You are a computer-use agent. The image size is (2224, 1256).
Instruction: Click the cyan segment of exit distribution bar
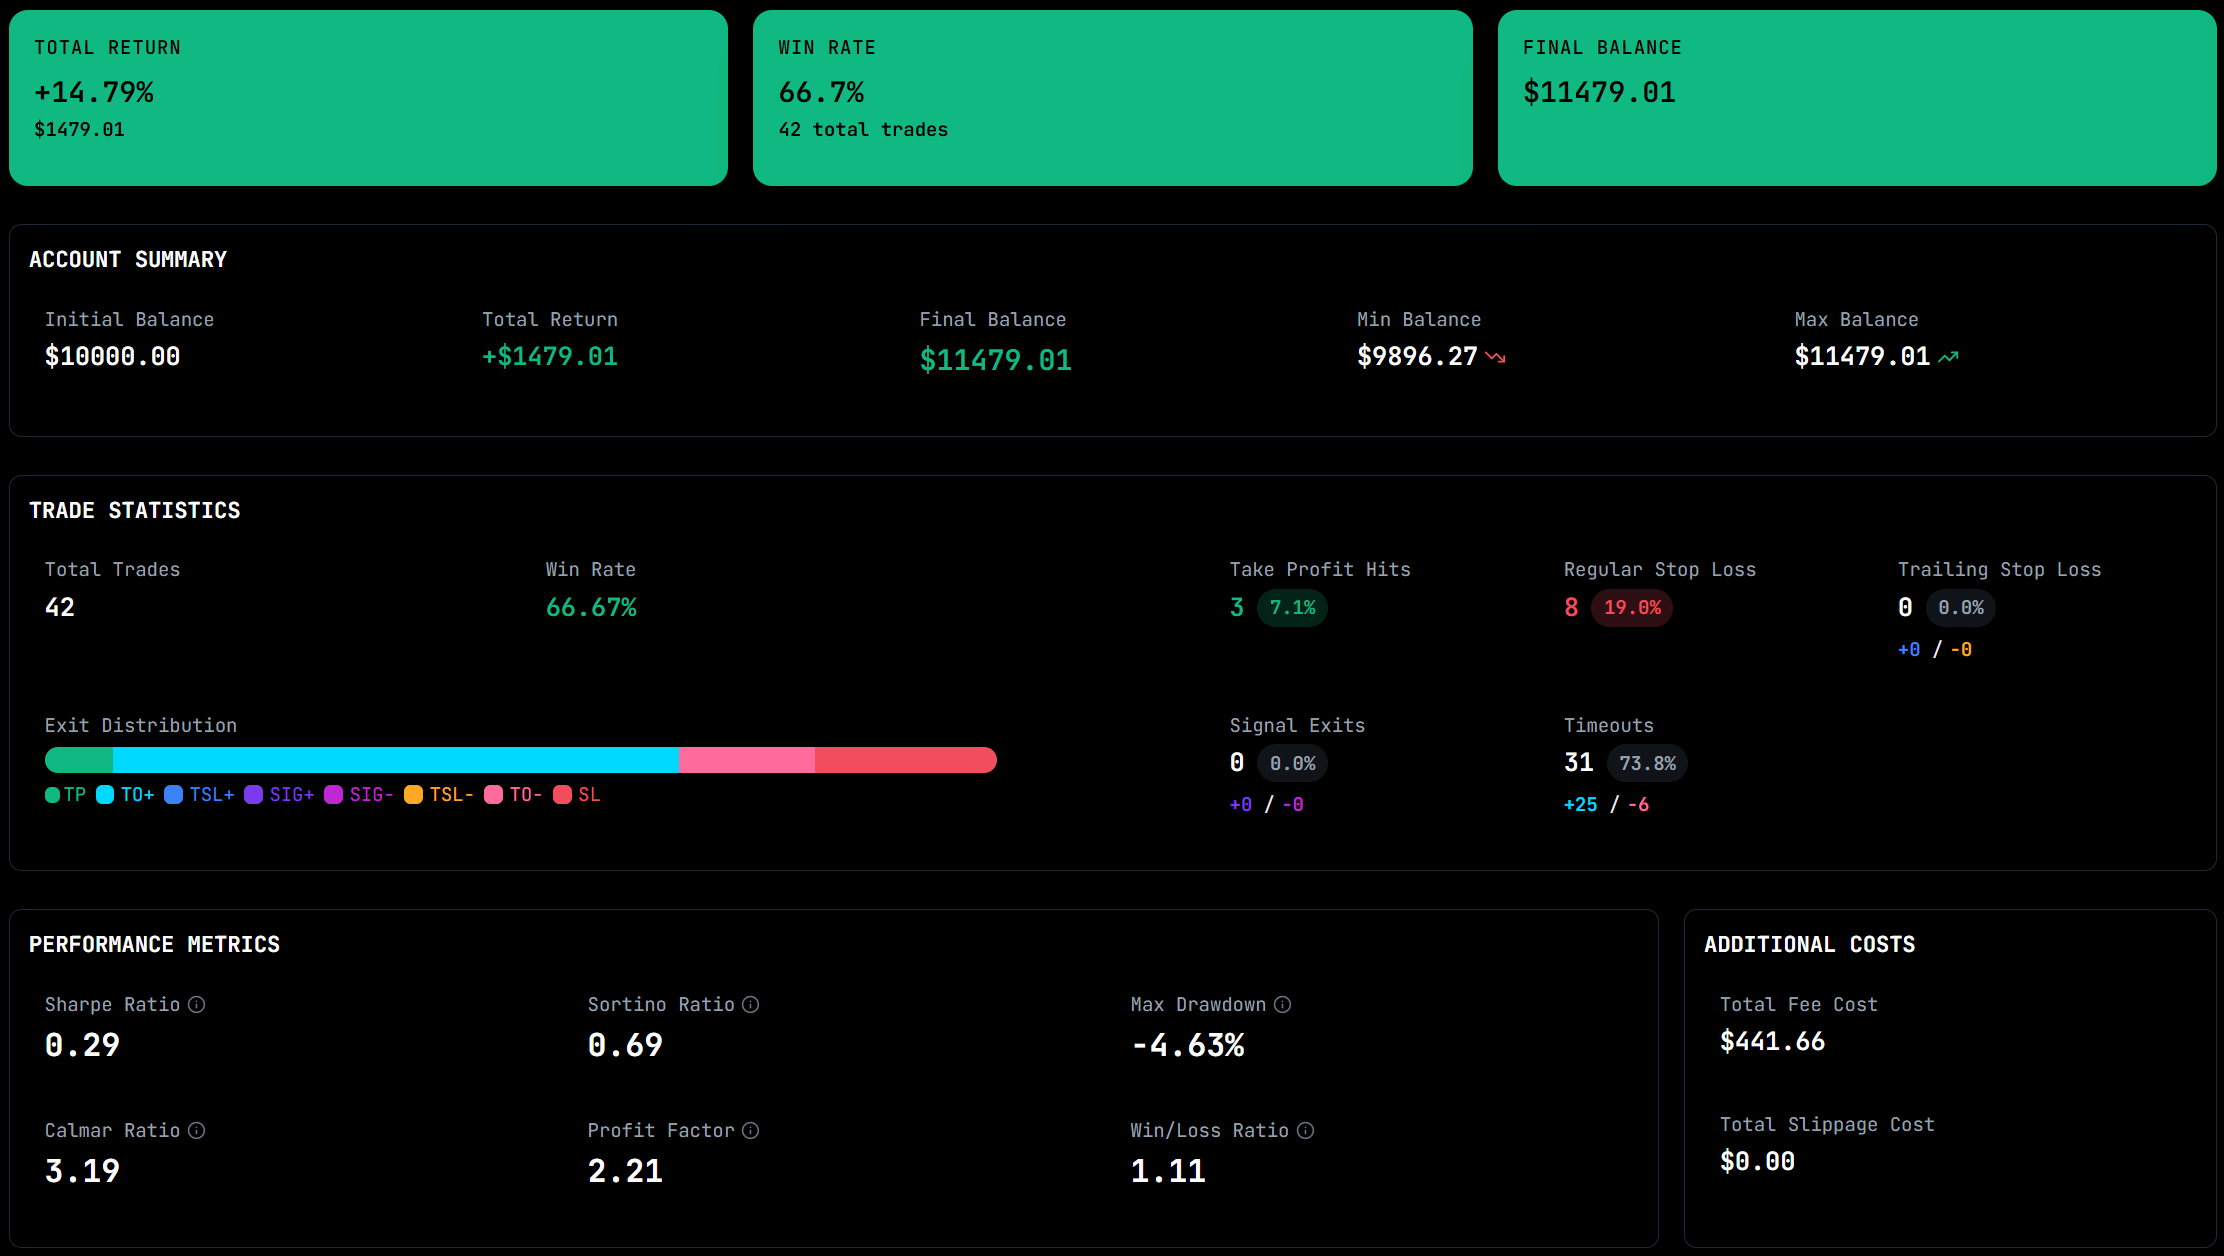point(396,760)
